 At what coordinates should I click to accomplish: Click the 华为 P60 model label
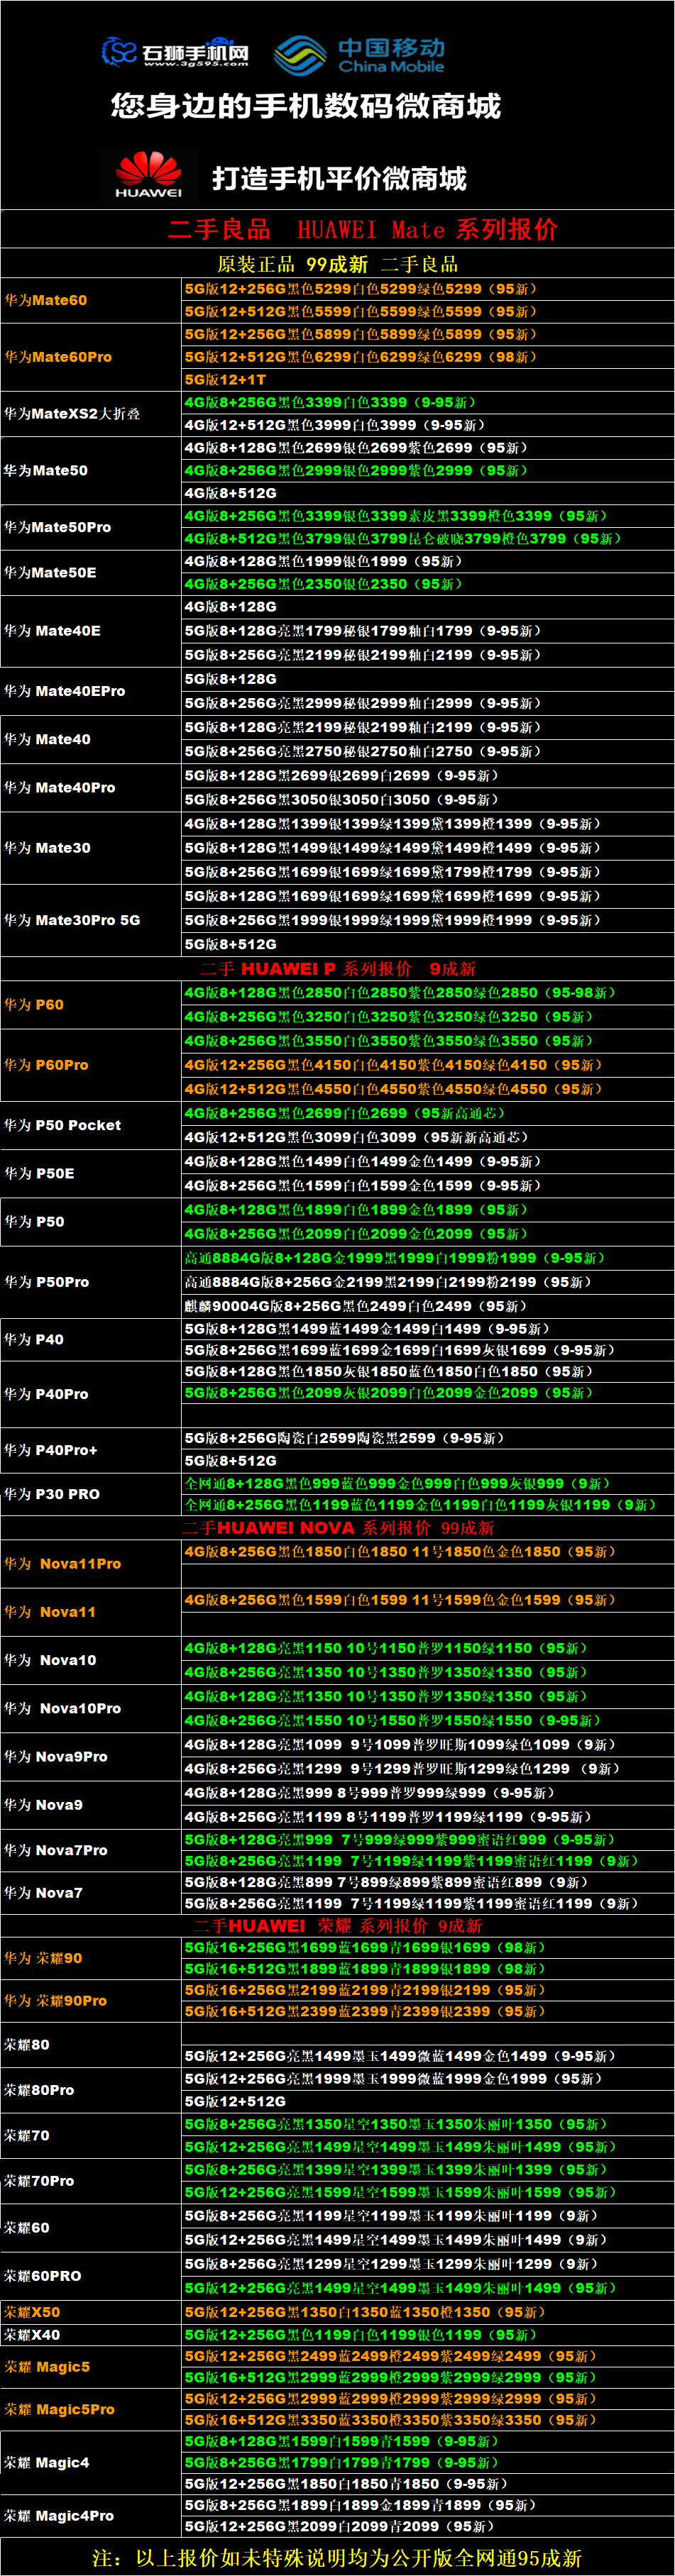(34, 1005)
